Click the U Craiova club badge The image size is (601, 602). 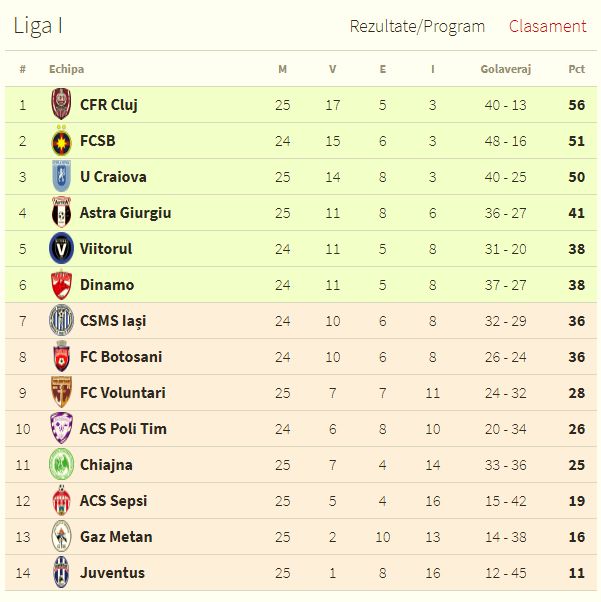point(61,177)
